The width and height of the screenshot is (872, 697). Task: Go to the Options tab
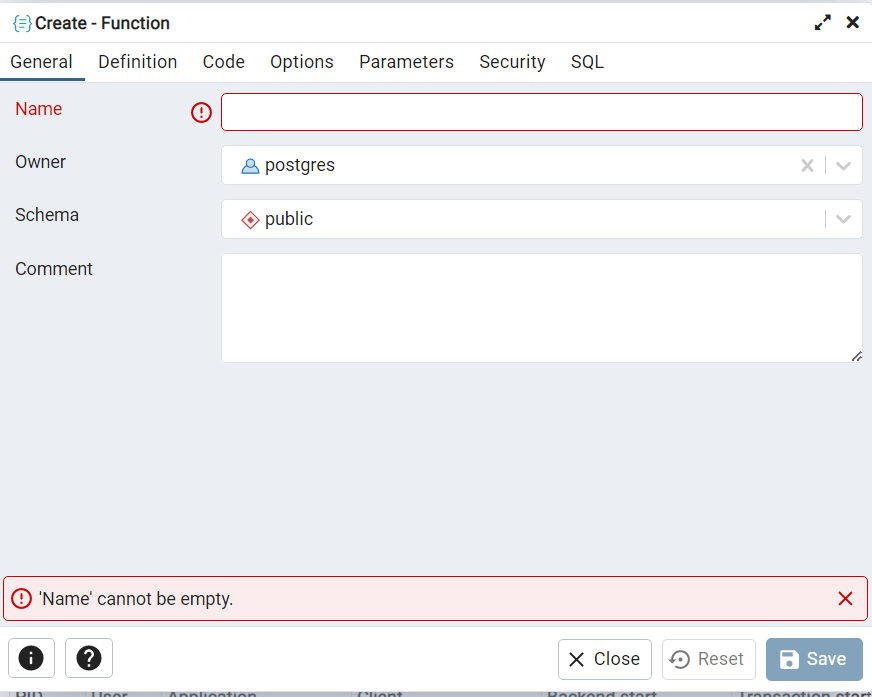[x=302, y=62]
